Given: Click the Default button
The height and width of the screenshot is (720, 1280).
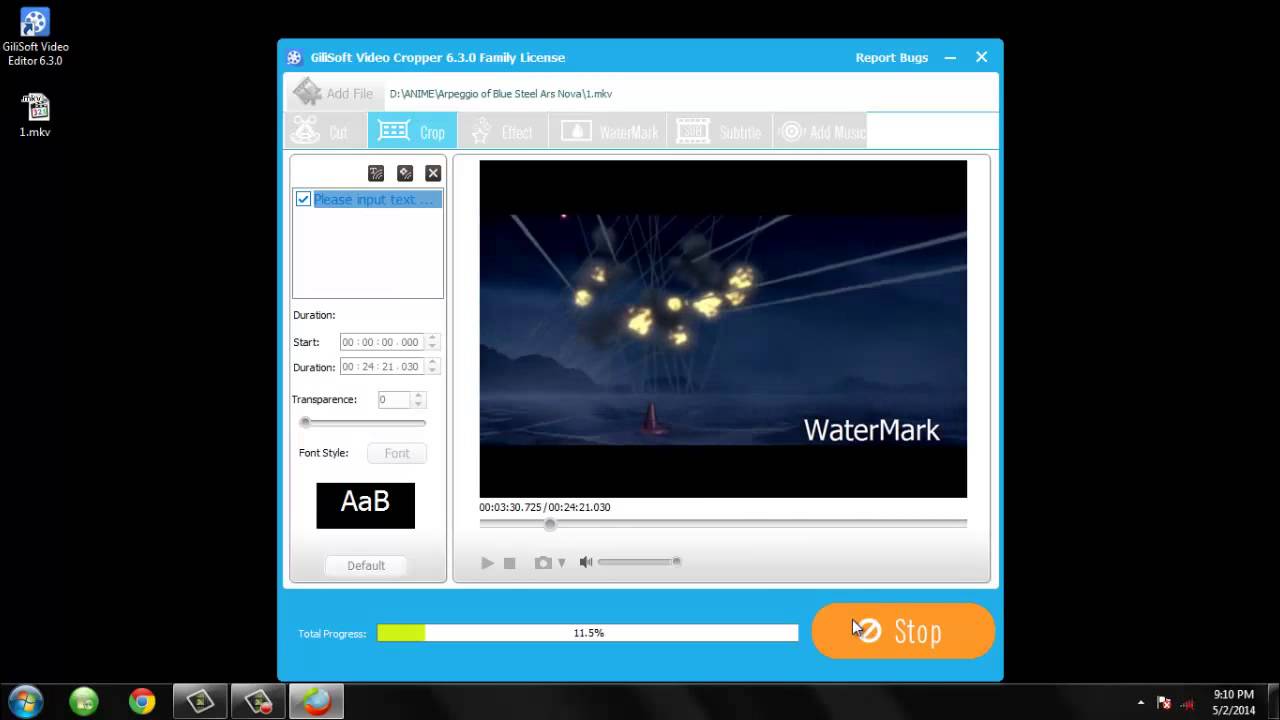Looking at the screenshot, I should pyautogui.click(x=366, y=565).
